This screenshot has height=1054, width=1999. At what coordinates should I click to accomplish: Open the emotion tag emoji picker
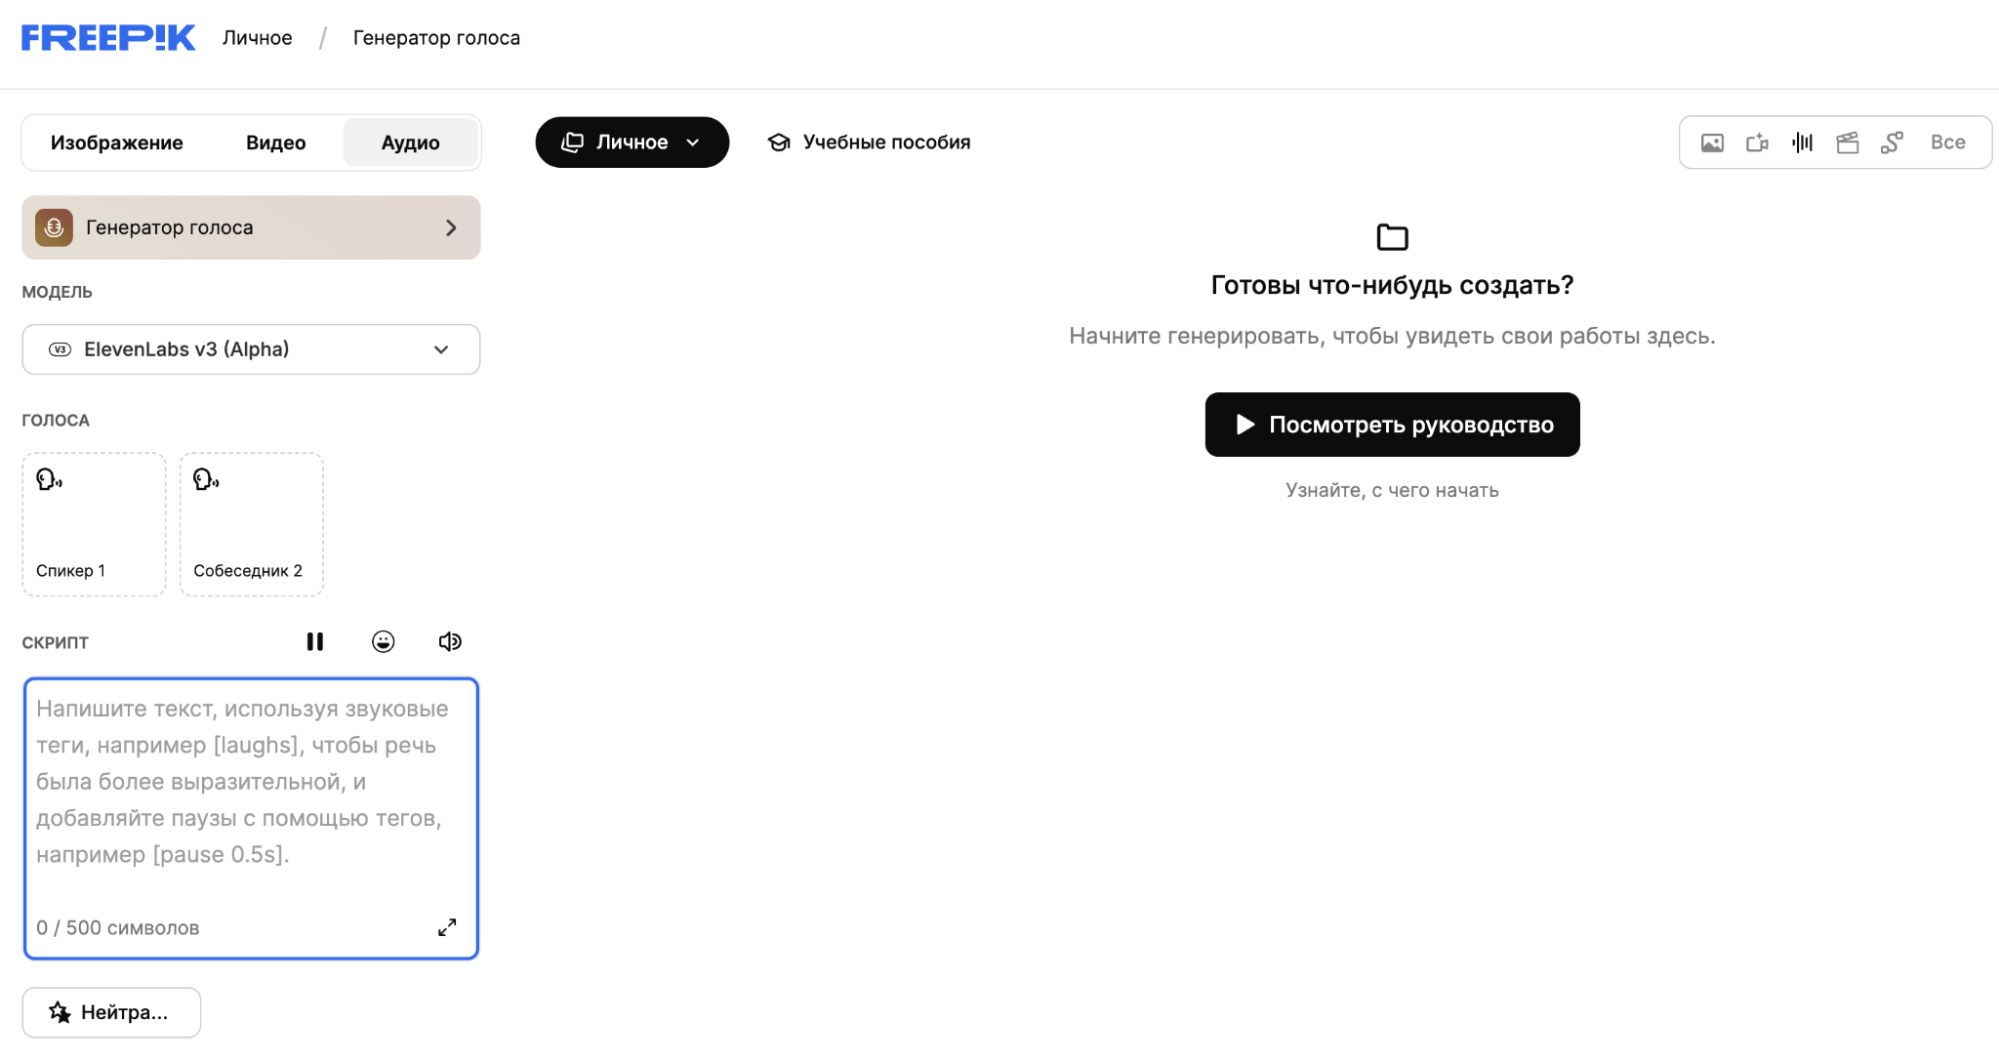pos(383,642)
